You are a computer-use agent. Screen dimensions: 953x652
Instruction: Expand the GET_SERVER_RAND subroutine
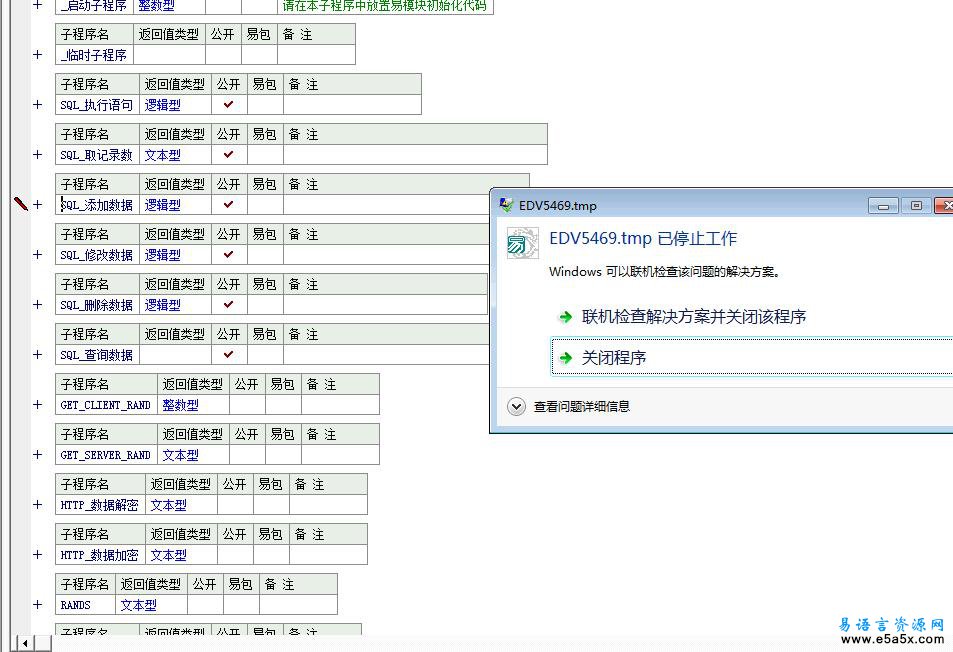point(38,455)
